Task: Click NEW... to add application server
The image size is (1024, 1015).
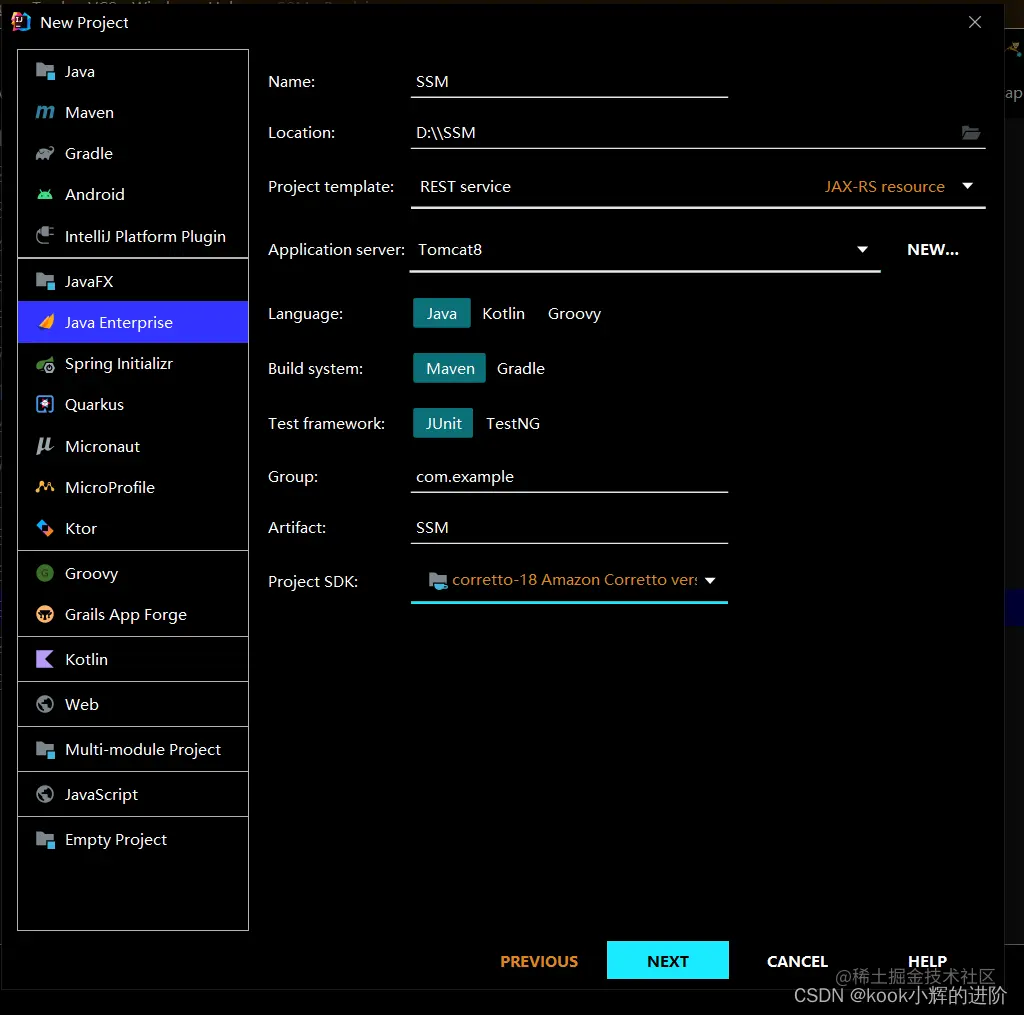Action: coord(933,250)
